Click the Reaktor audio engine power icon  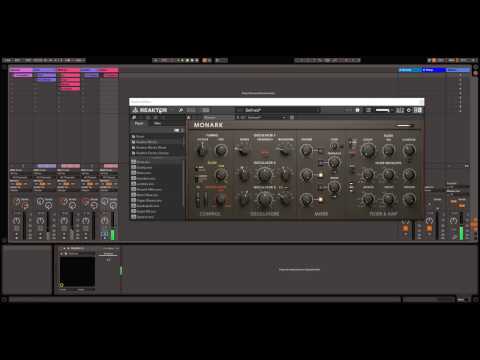pyautogui.click(x=409, y=110)
